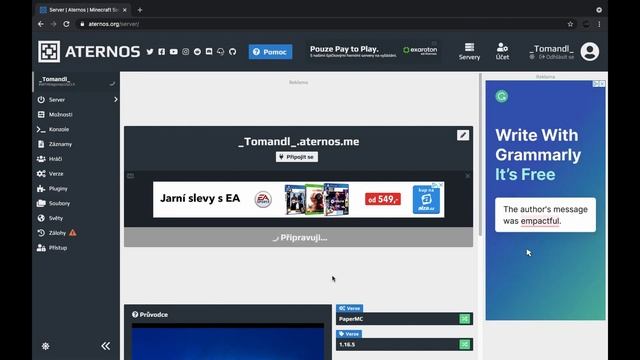Click the user avatar icon
This screenshot has width=640, height=360.
click(590, 52)
